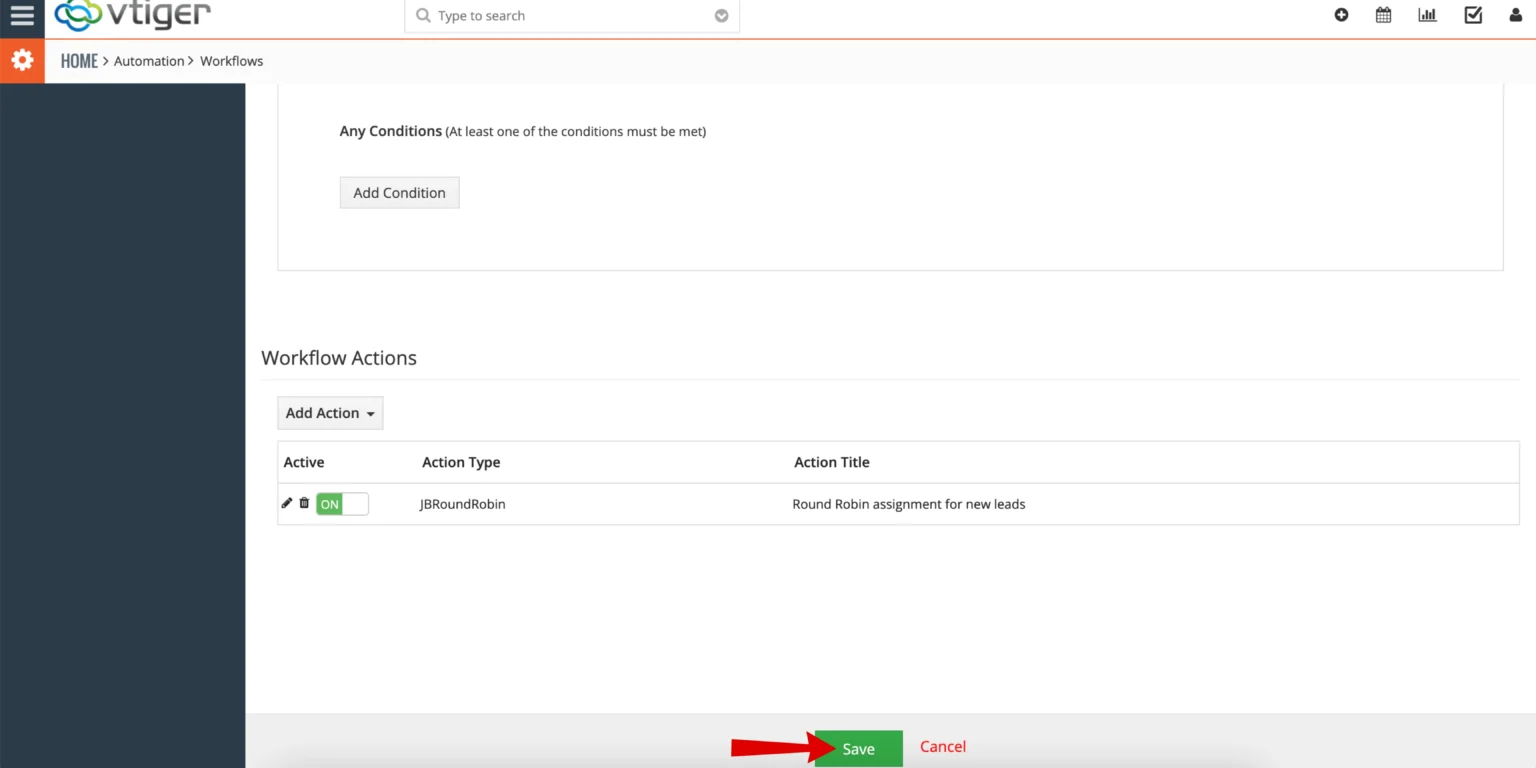View reports via the bar chart icon

(x=1427, y=15)
